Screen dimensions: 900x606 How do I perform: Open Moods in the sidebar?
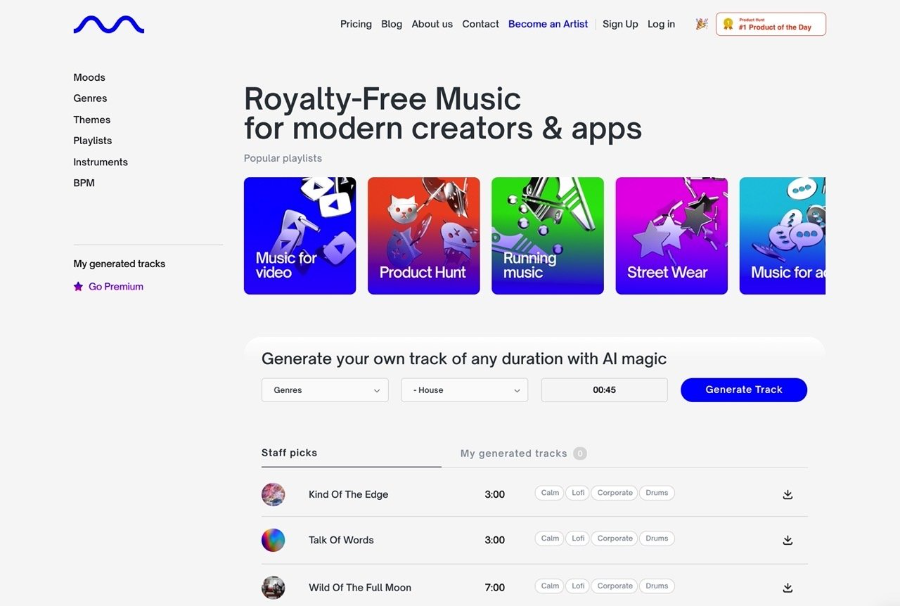point(89,77)
